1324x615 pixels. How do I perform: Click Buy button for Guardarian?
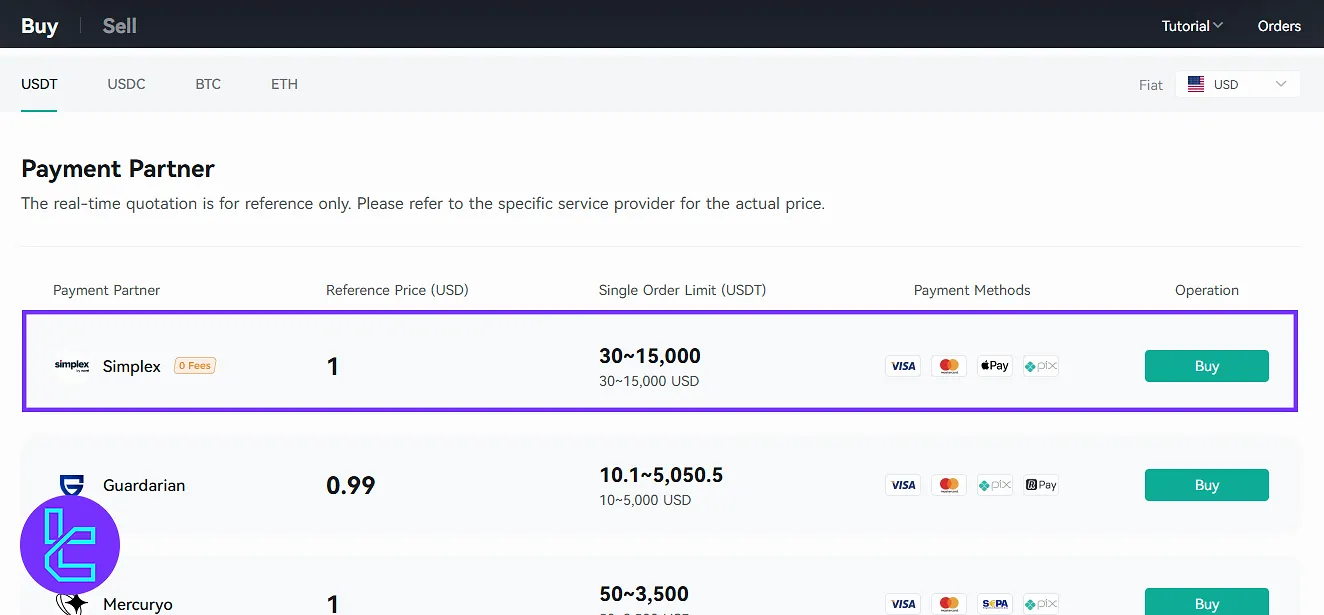click(x=1206, y=485)
